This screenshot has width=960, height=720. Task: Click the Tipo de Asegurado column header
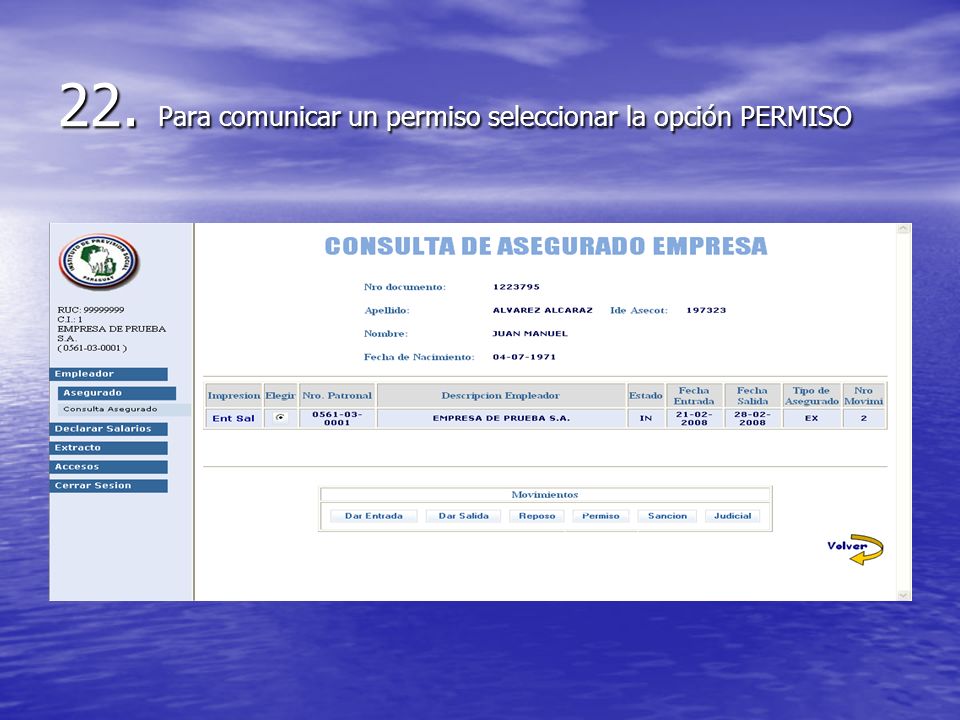[x=811, y=396]
